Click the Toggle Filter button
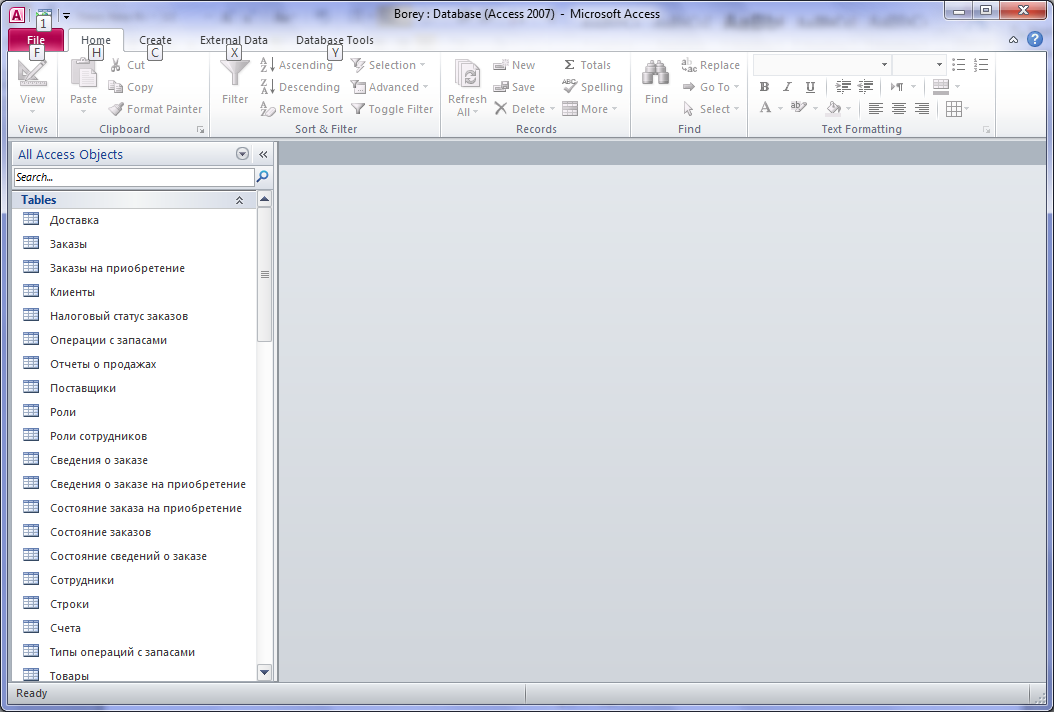The height and width of the screenshot is (712, 1054). click(393, 109)
